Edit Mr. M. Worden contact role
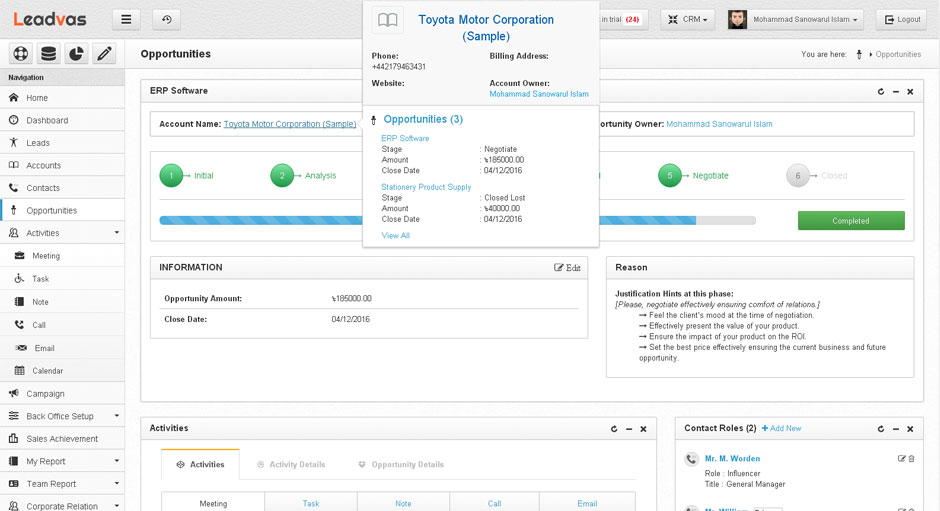940x511 pixels. [x=901, y=458]
